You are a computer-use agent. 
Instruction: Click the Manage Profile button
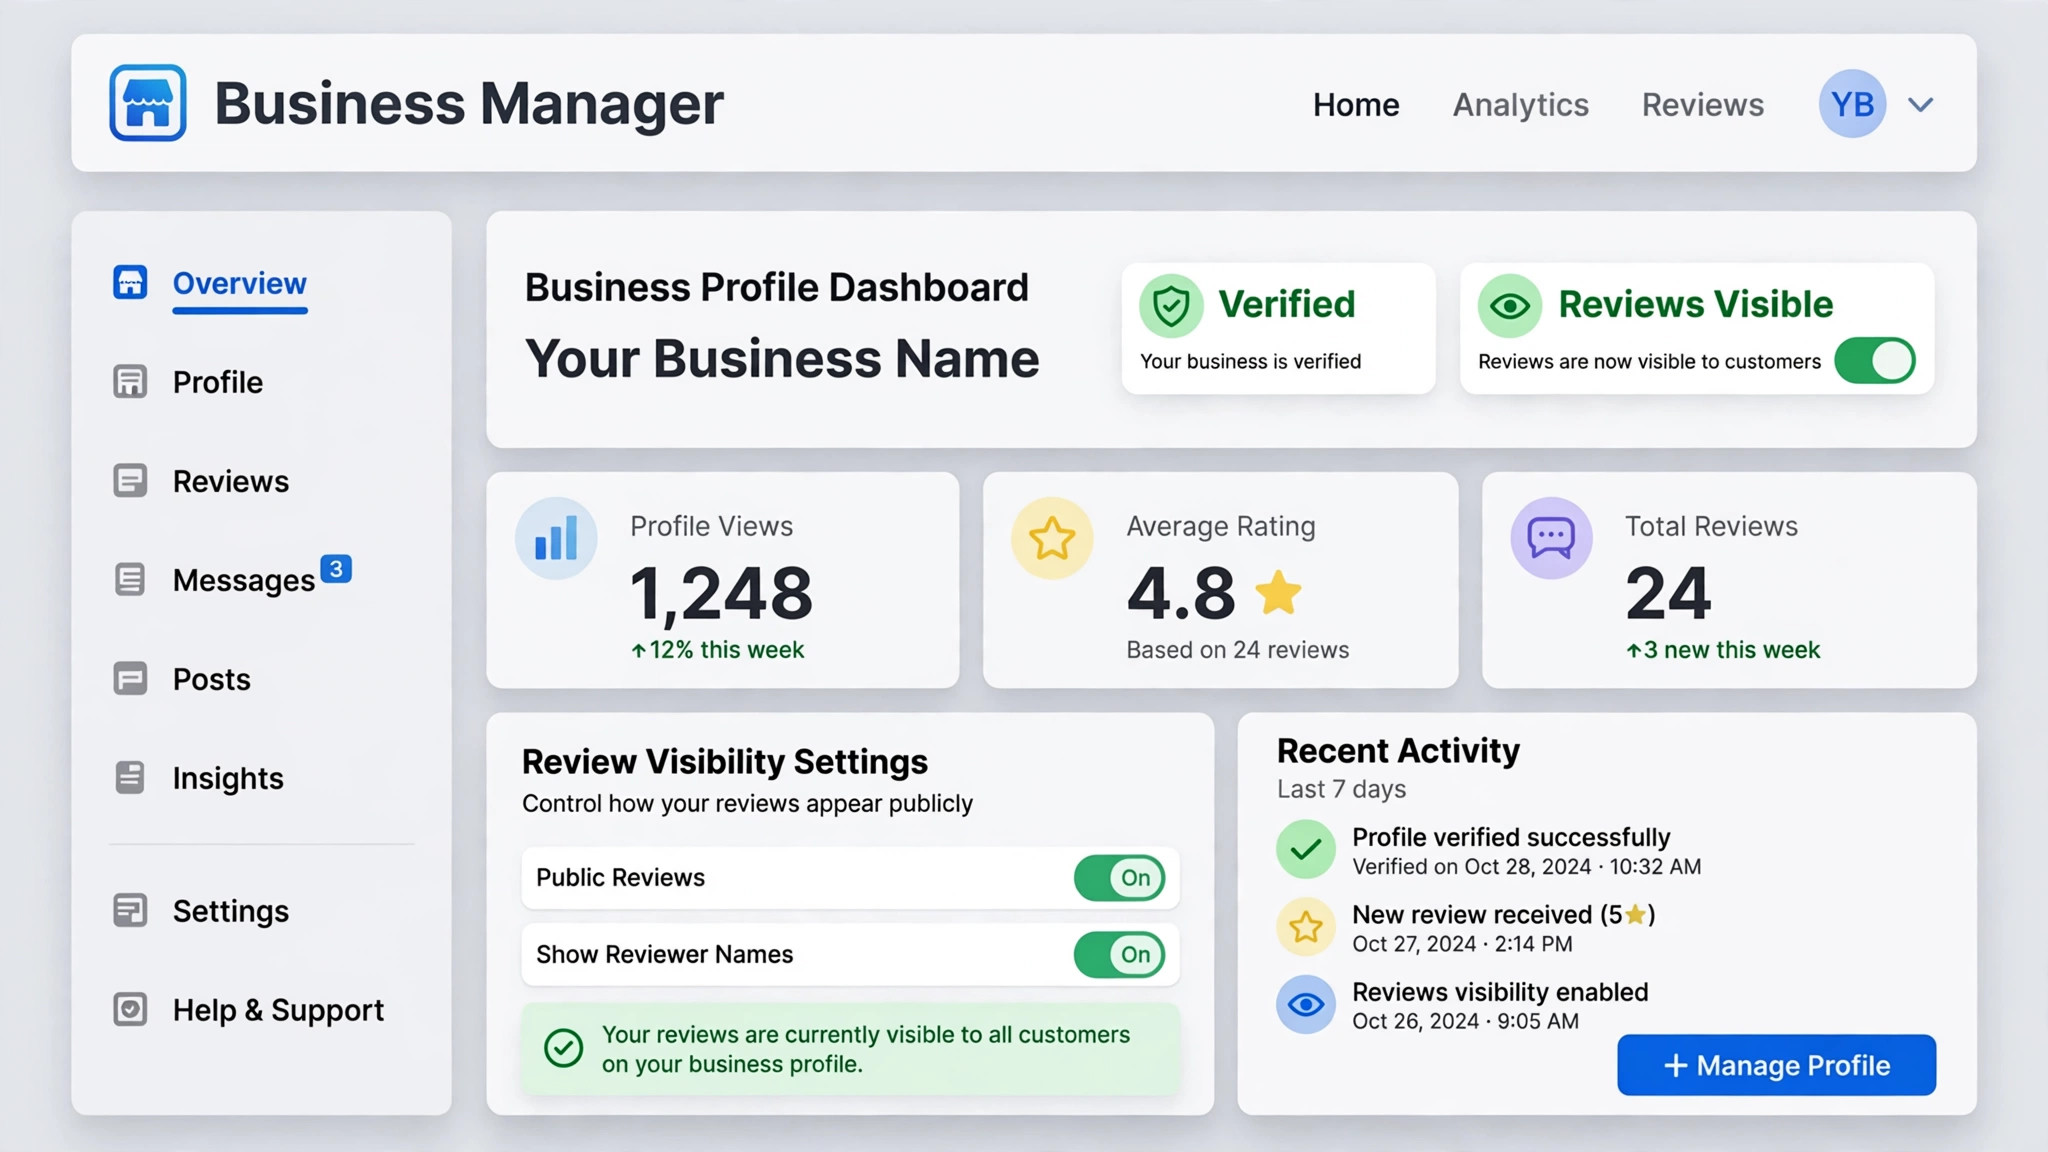click(1776, 1065)
